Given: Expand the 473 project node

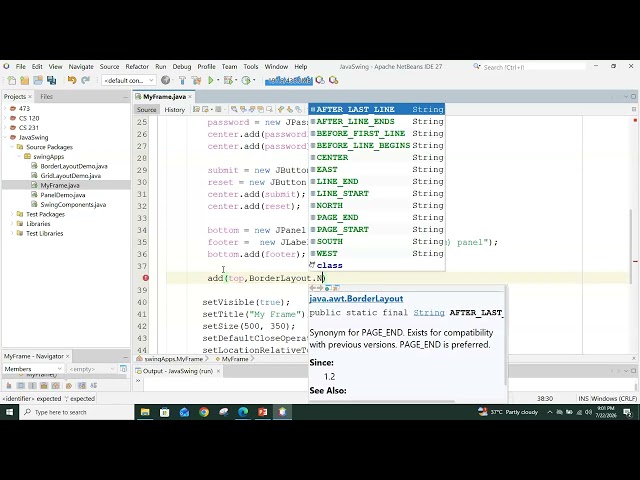Looking at the screenshot, I should [x=5, y=109].
